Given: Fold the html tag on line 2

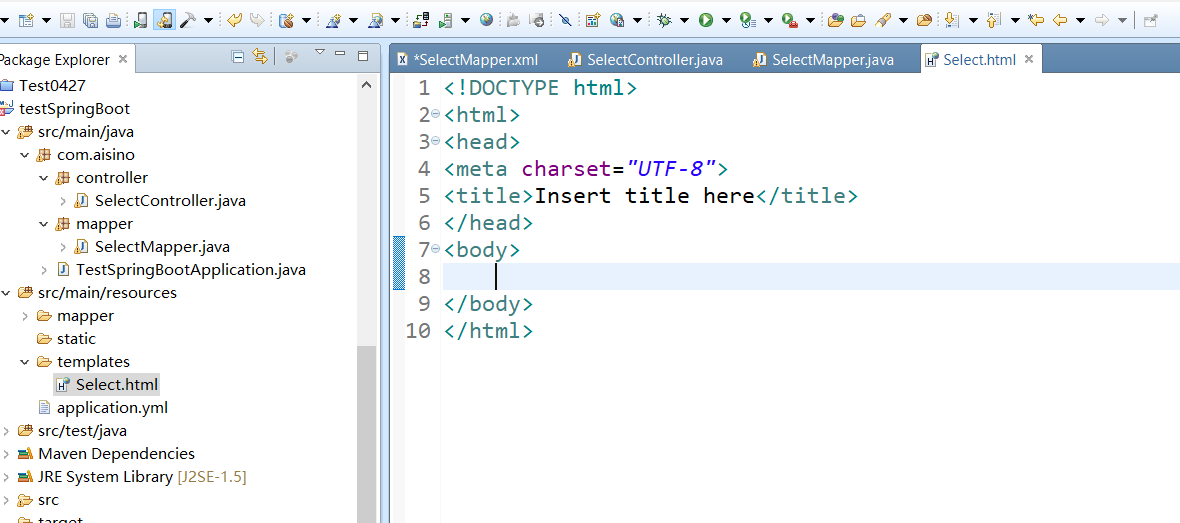Looking at the screenshot, I should tap(436, 115).
